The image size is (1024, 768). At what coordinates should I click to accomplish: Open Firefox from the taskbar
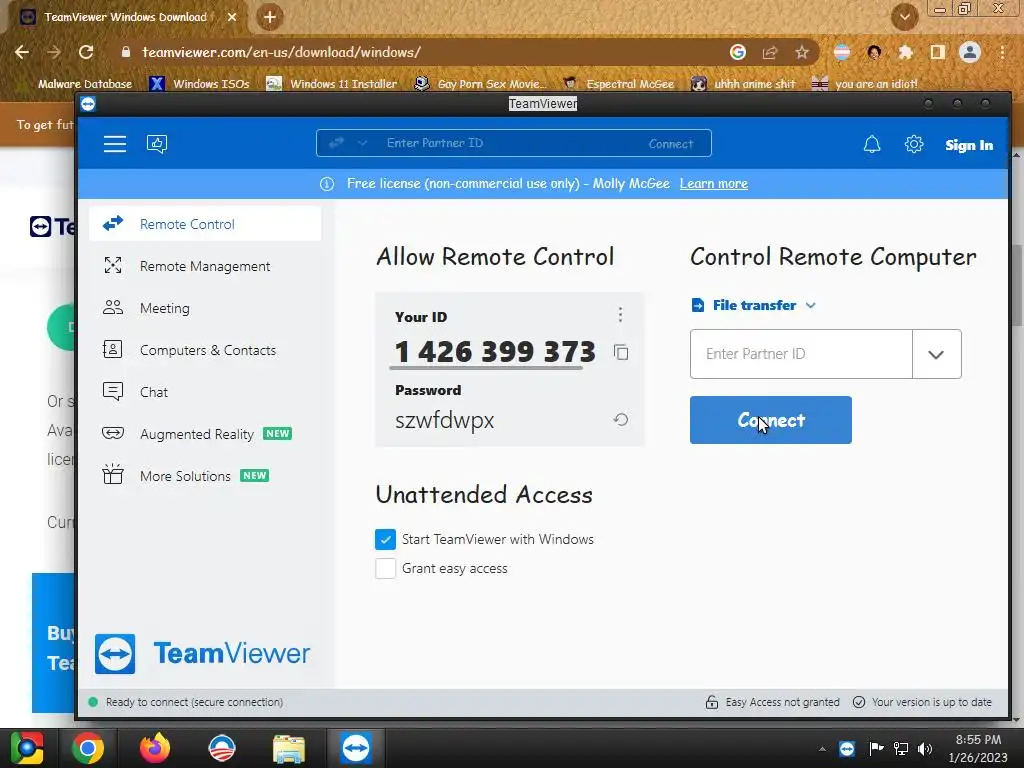155,748
